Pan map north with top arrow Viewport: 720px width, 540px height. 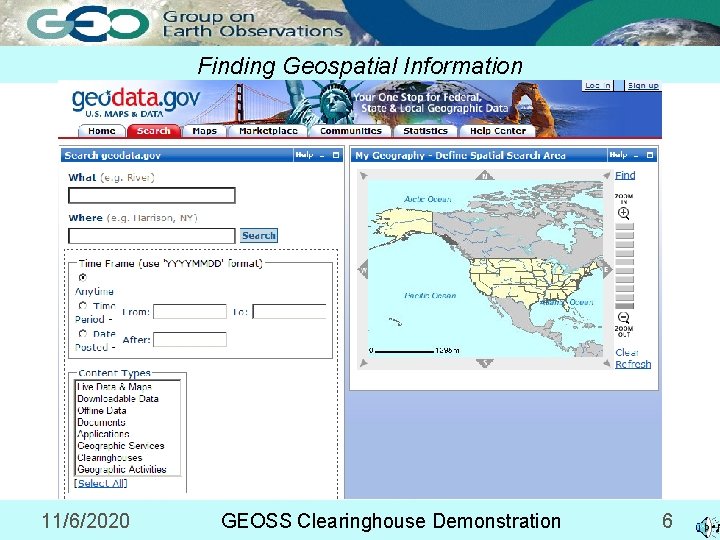click(484, 175)
